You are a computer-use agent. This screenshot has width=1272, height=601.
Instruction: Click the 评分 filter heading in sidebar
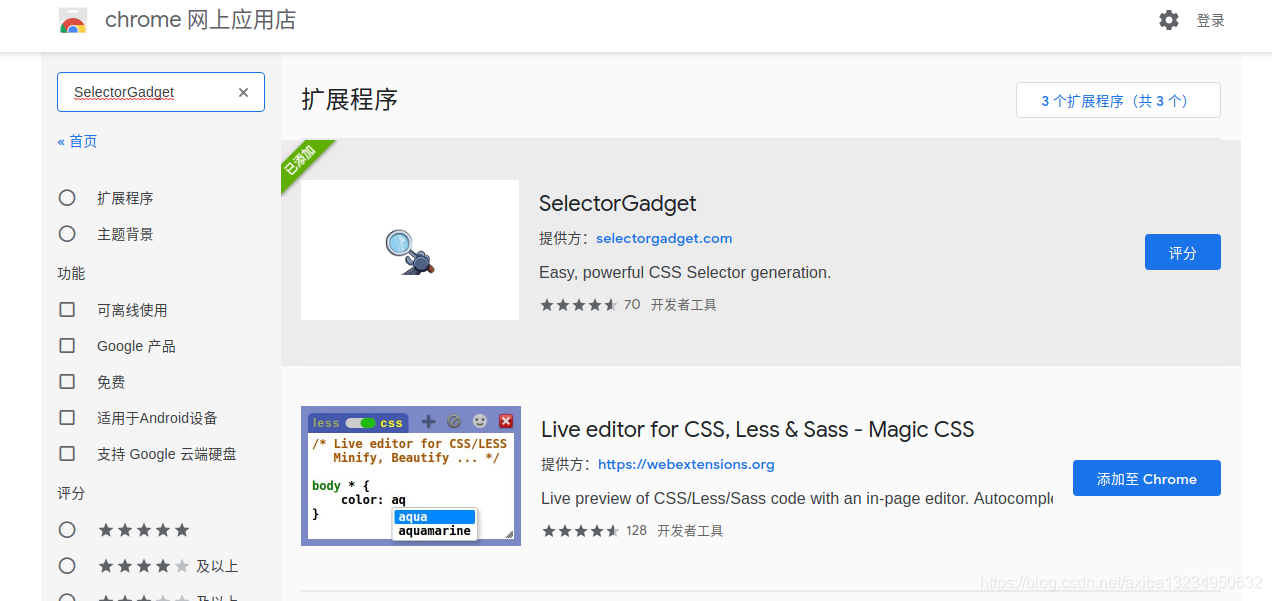tap(71, 493)
